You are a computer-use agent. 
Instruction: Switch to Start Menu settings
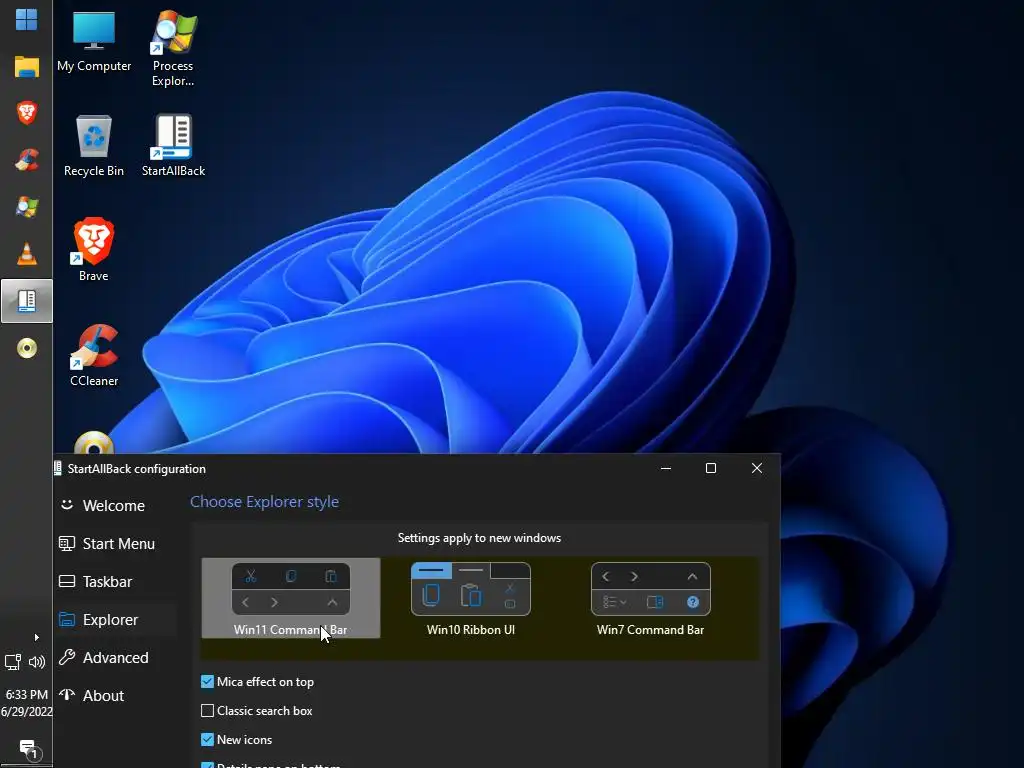115,543
